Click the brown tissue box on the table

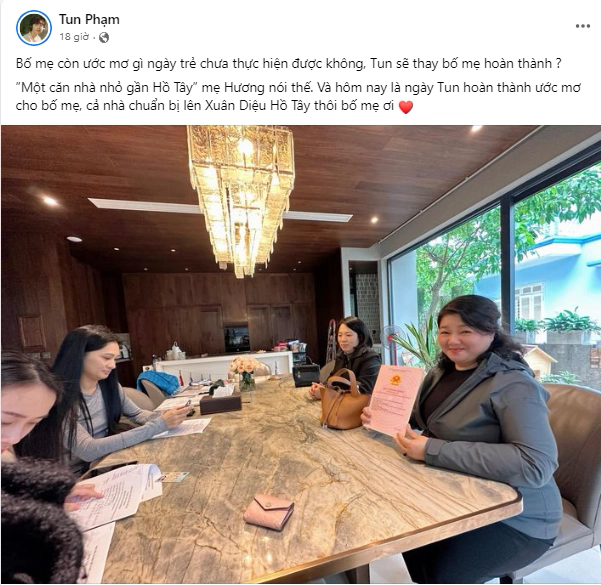tap(220, 403)
